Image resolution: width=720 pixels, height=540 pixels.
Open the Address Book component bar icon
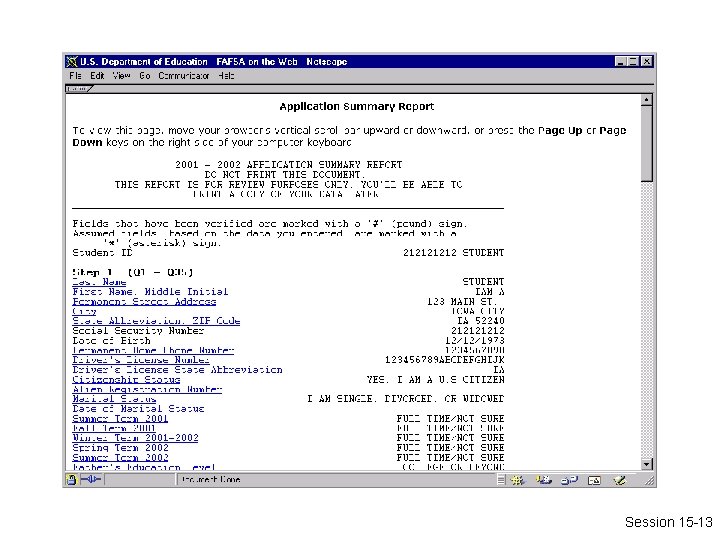(x=594, y=480)
